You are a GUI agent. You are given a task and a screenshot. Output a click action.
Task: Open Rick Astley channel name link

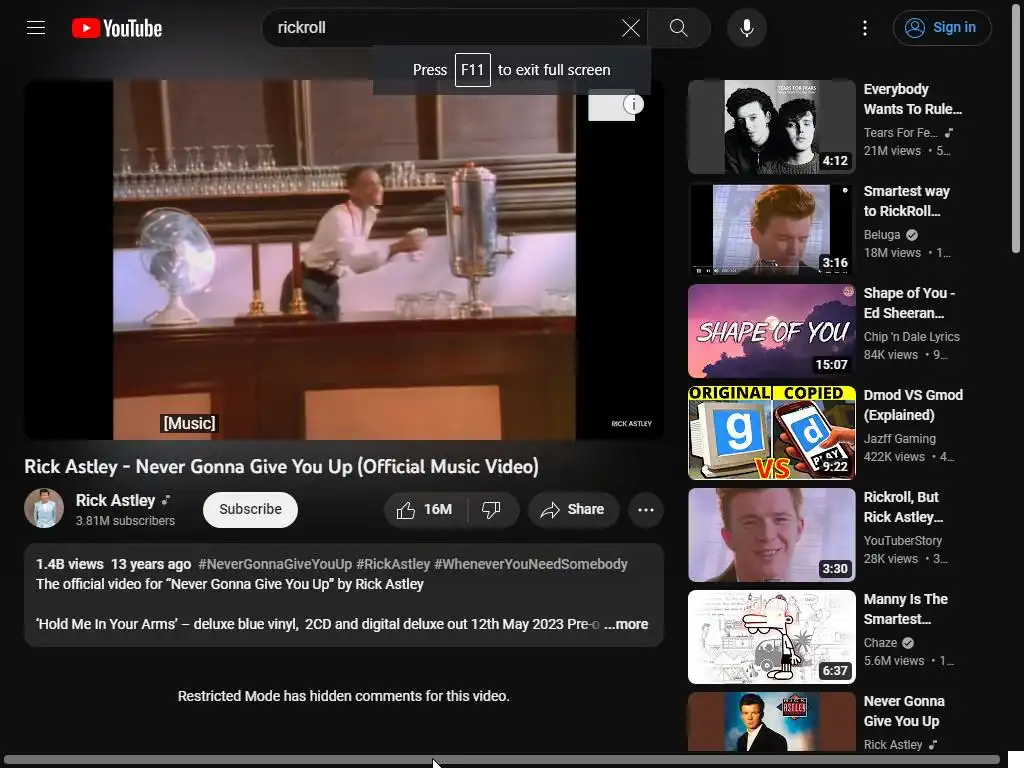tap(116, 500)
